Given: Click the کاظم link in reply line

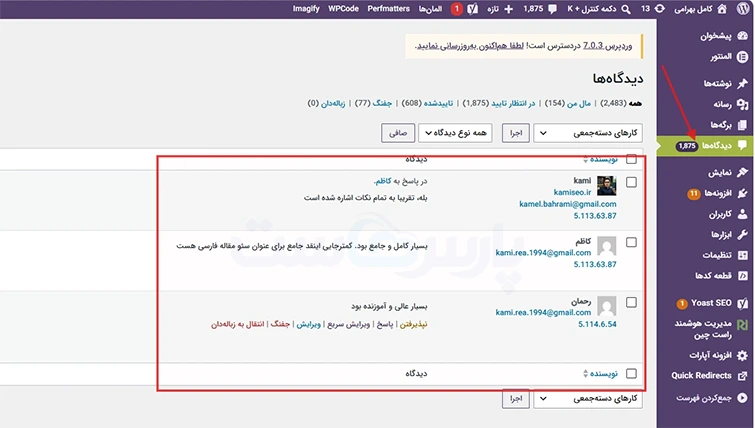Looking at the screenshot, I should (x=383, y=181).
